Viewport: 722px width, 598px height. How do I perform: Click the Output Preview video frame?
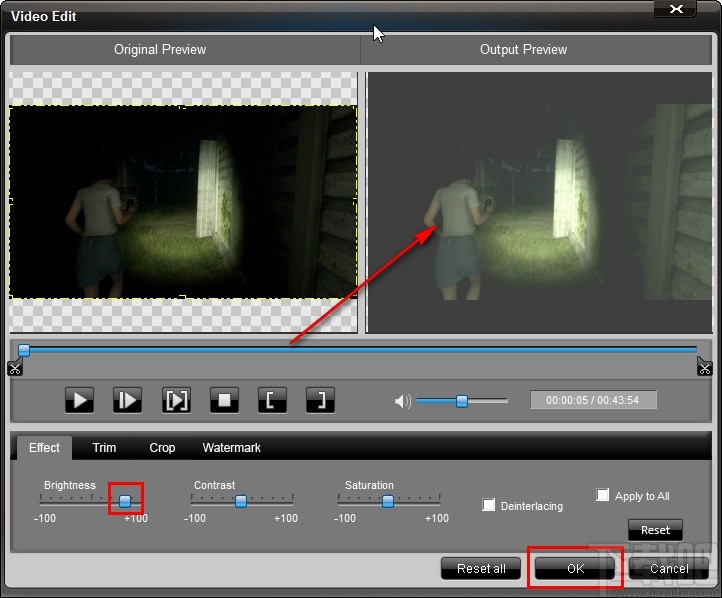tap(540, 202)
